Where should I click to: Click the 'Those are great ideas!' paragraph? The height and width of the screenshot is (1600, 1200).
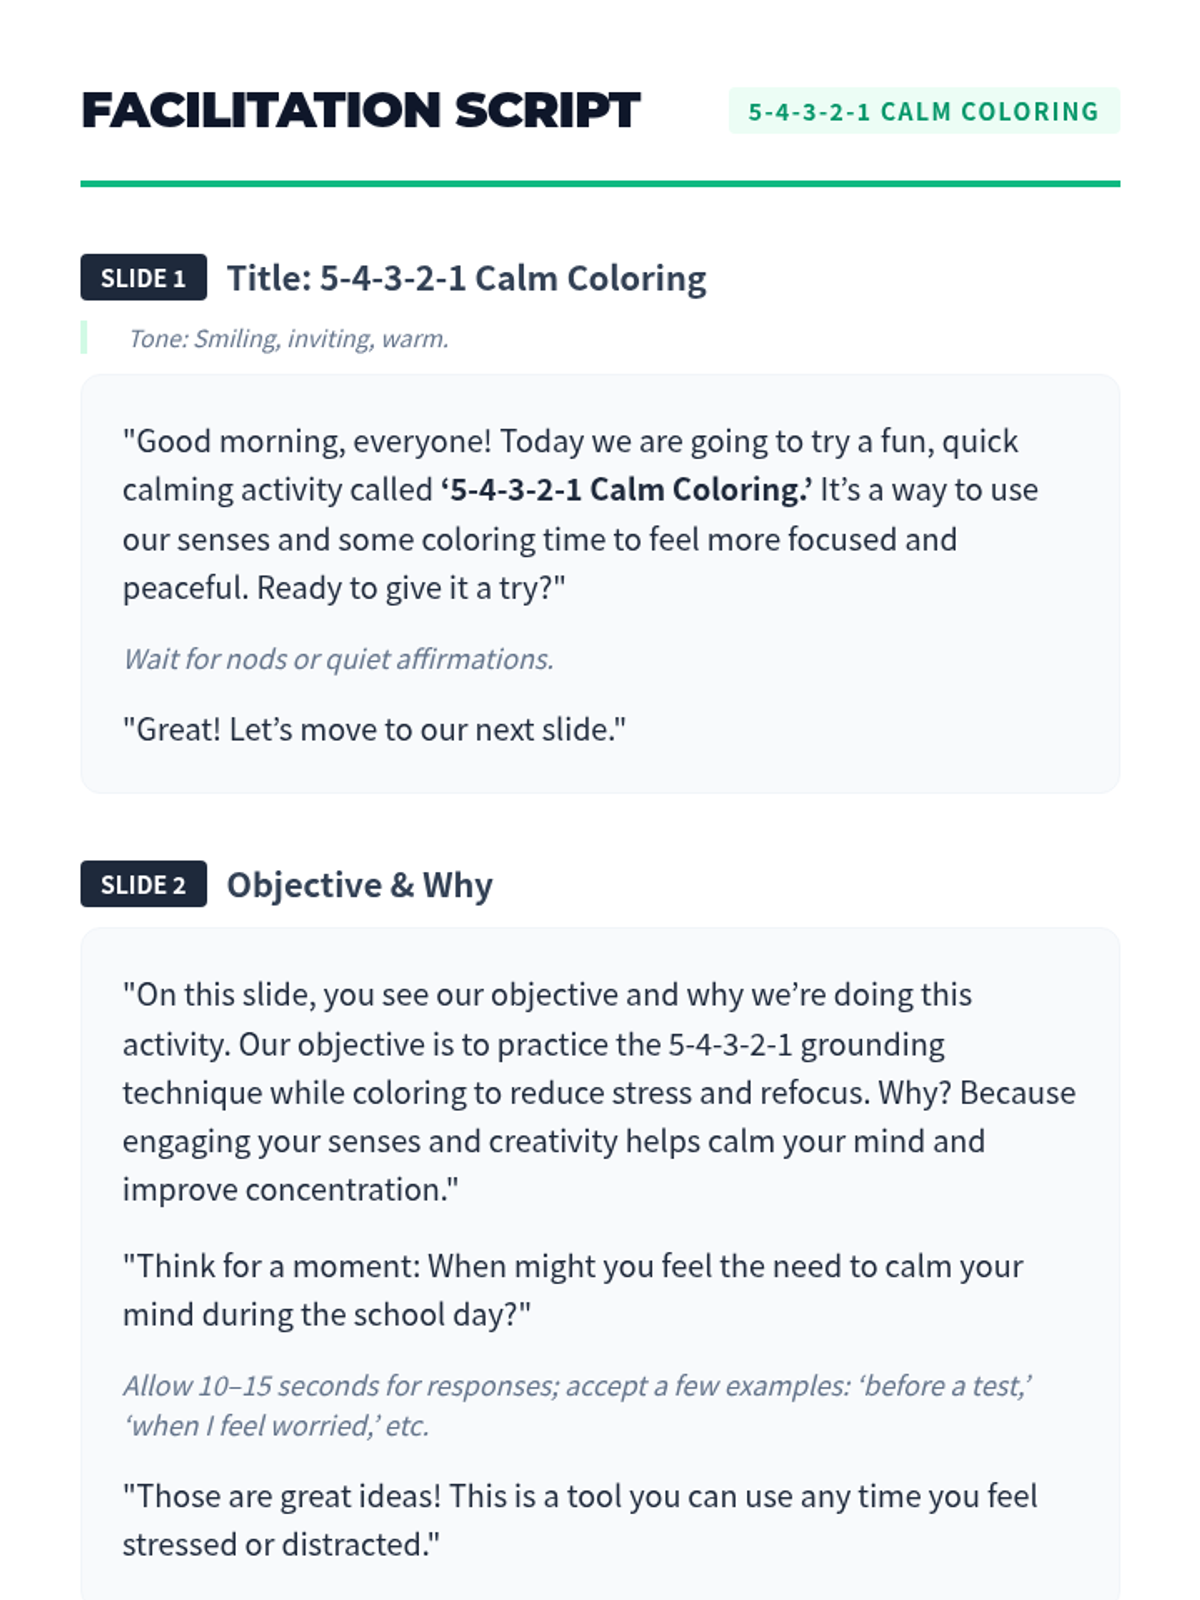pyautogui.click(x=580, y=1520)
